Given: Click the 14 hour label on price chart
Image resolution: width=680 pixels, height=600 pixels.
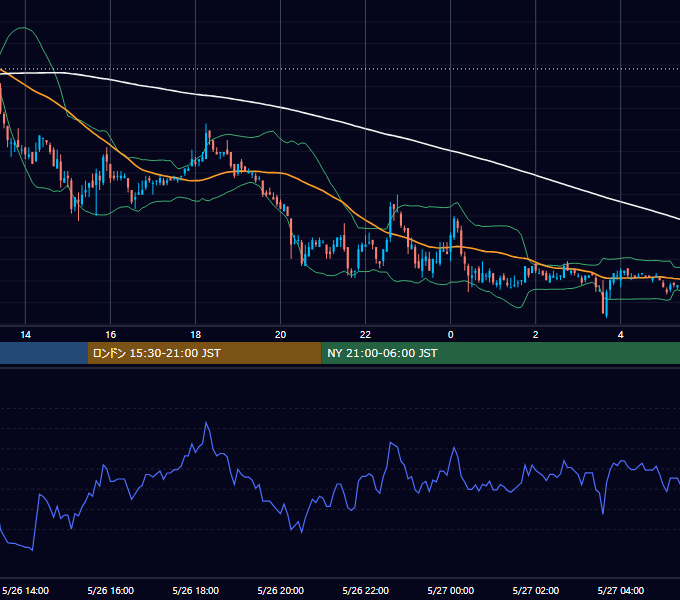Looking at the screenshot, I should click(x=26, y=335).
